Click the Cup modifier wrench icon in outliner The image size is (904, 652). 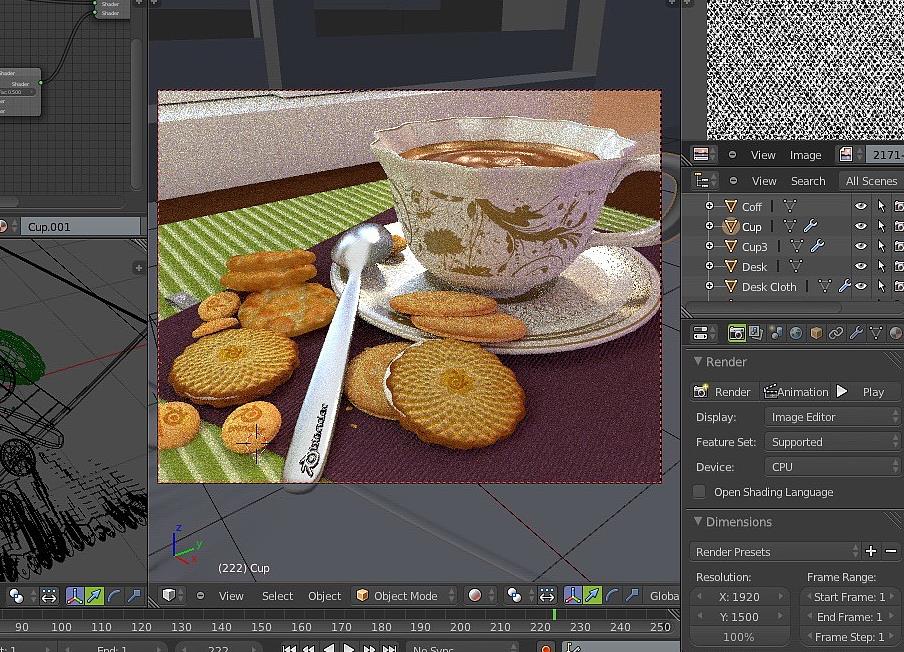click(x=810, y=226)
